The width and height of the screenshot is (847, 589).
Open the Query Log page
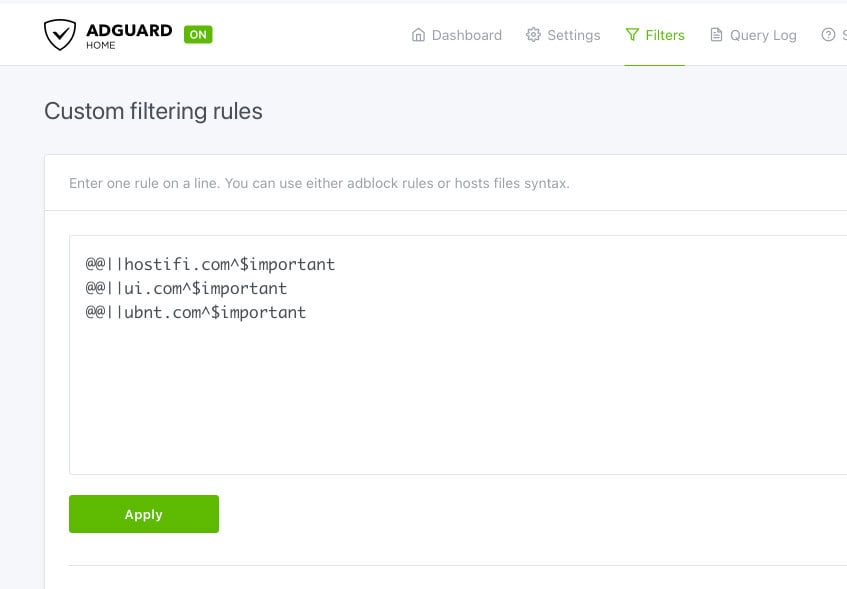[764, 34]
